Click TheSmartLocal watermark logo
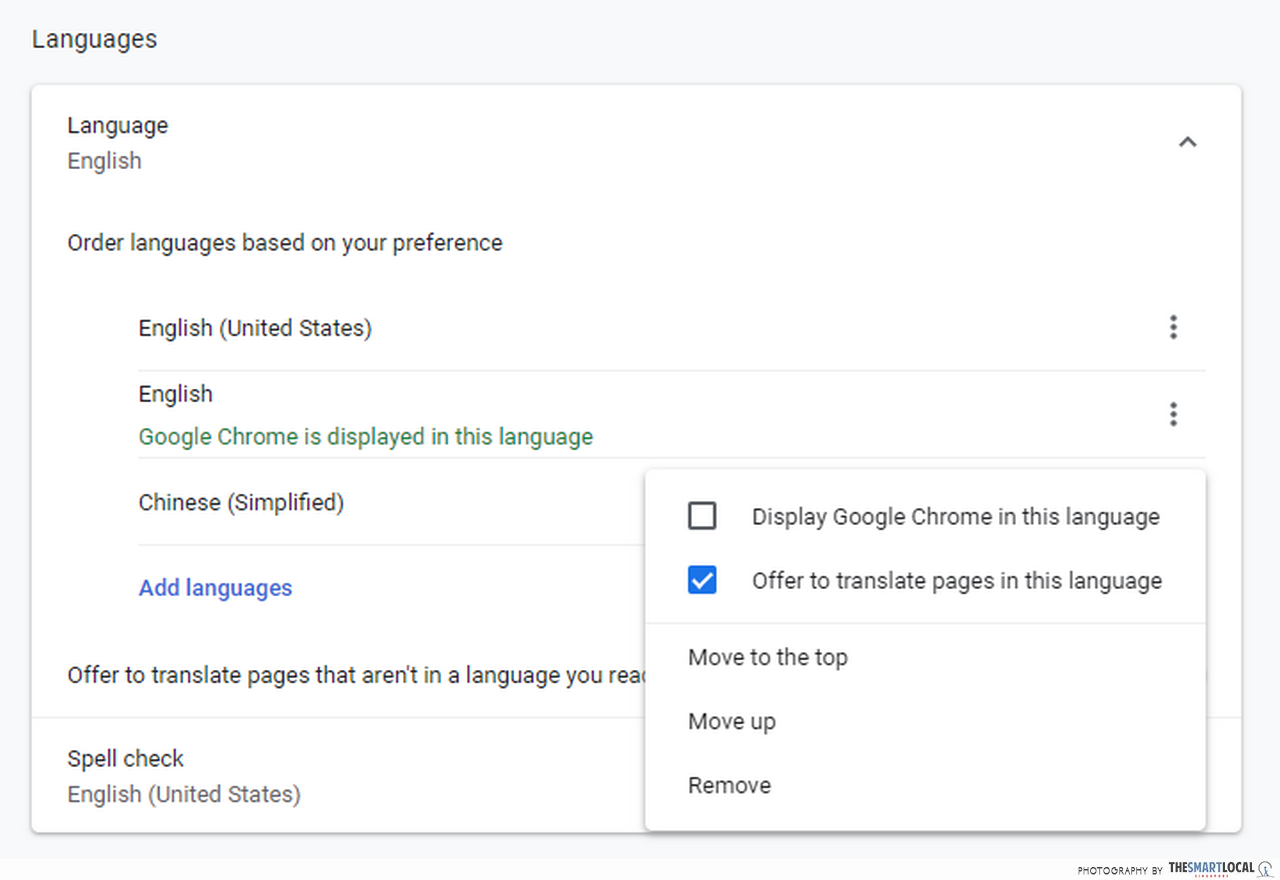The width and height of the screenshot is (1280, 880). tap(1211, 869)
